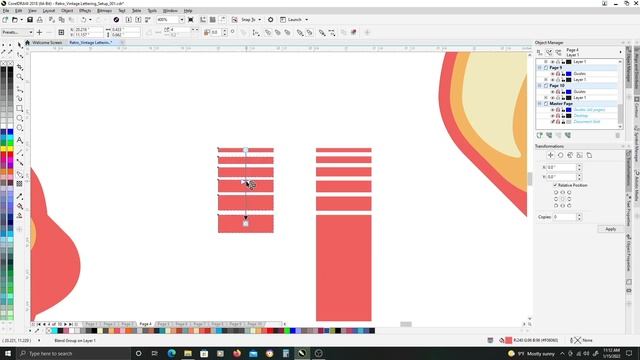Image resolution: width=640 pixels, height=360 pixels.
Task: Click the add preset plus icon
Action: 40,32
